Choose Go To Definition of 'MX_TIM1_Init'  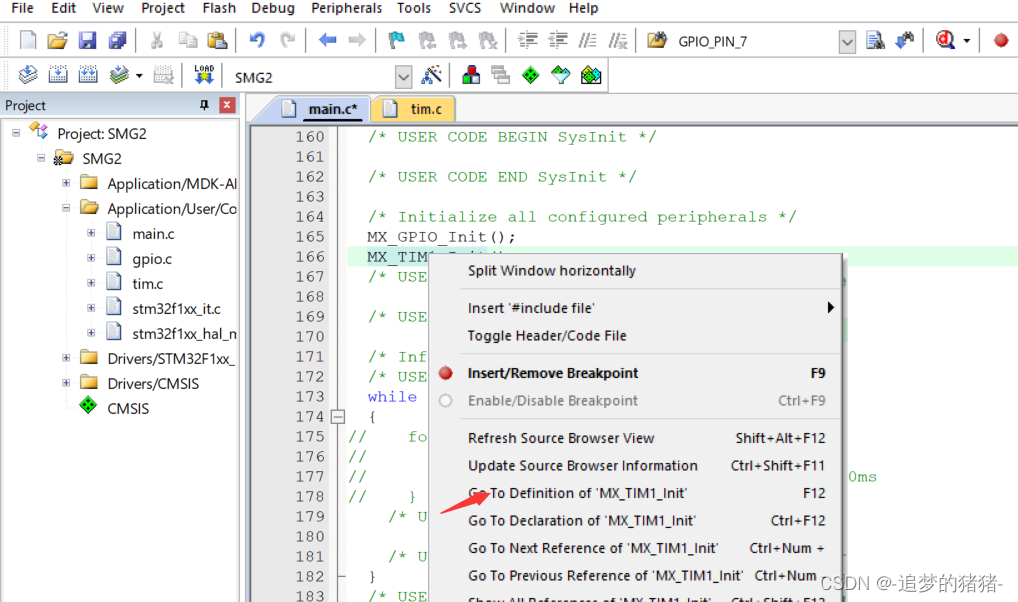click(636, 493)
